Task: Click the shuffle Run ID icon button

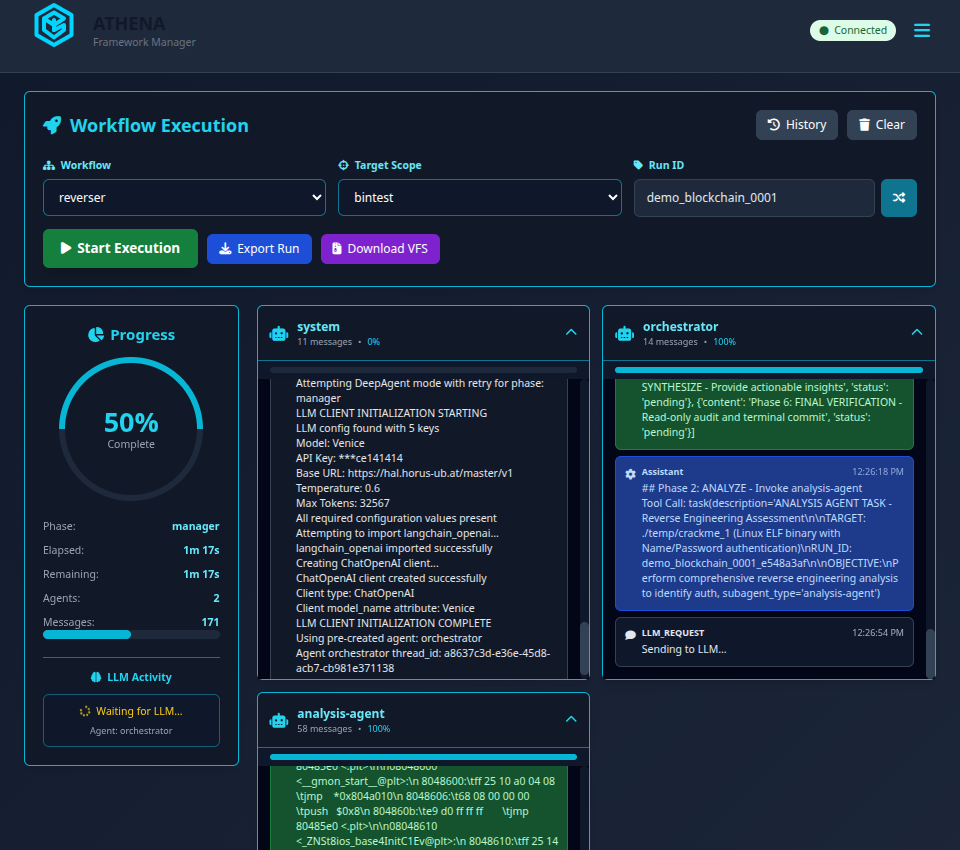Action: click(x=898, y=198)
